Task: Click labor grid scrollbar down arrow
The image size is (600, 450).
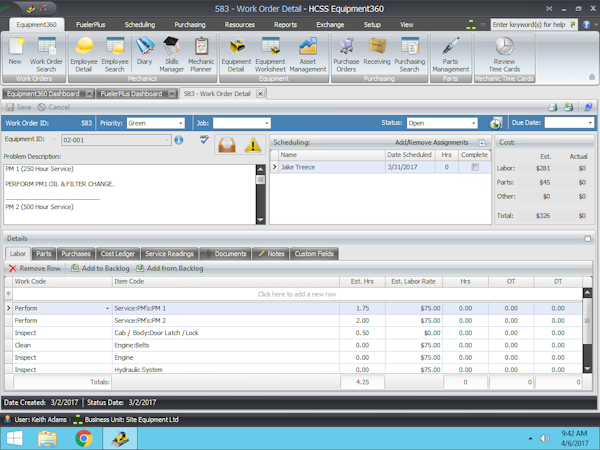Action: click(587, 369)
